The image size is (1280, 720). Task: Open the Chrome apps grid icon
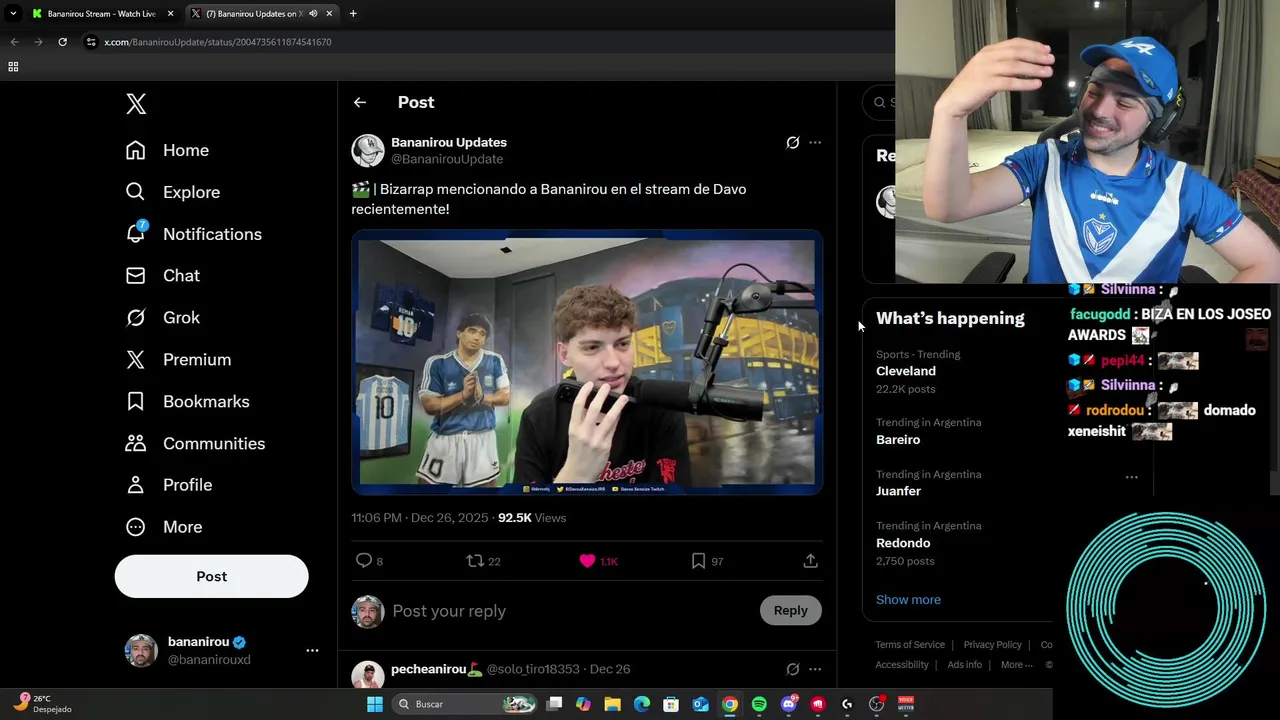pos(13,67)
